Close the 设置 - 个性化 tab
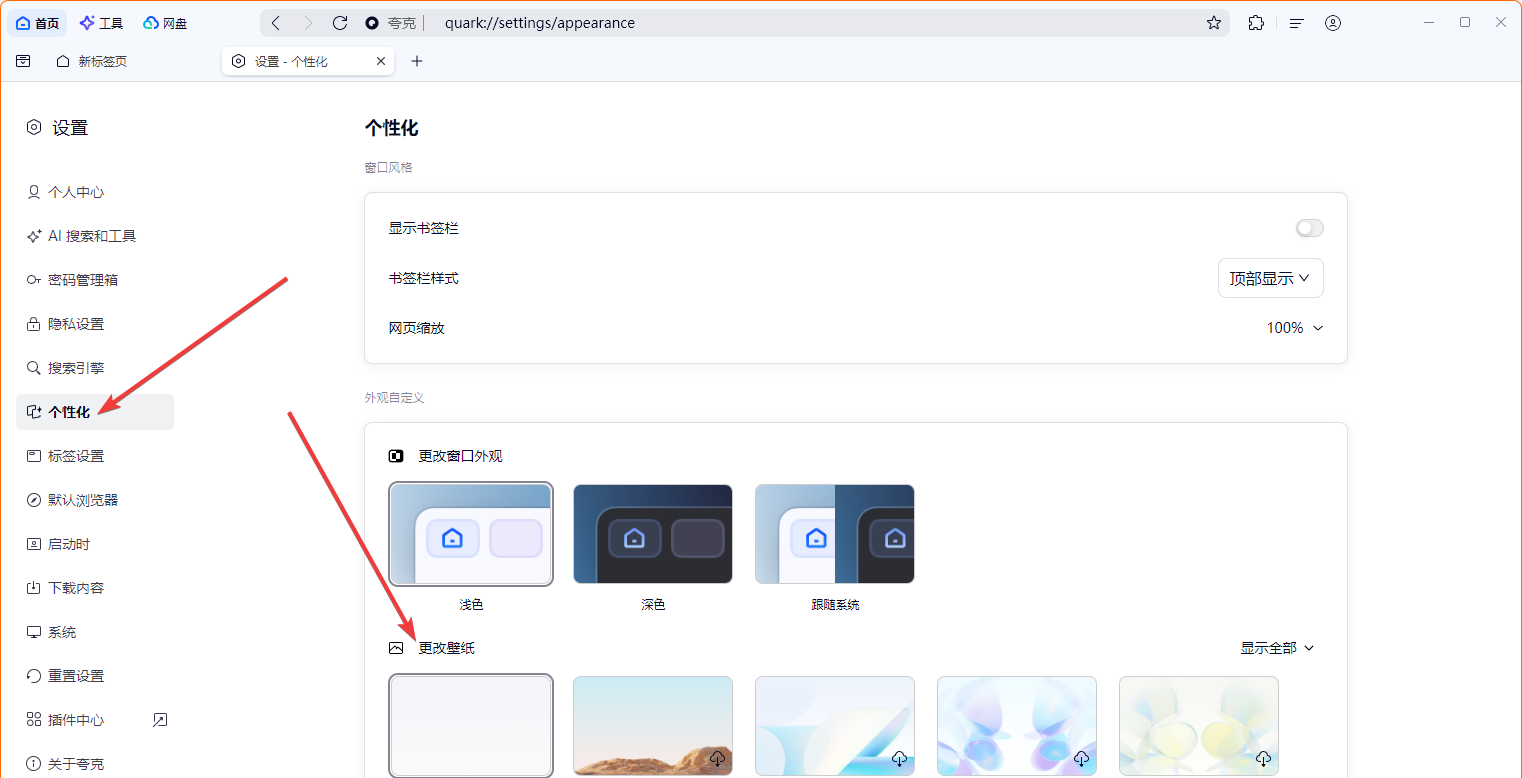1522x778 pixels. (x=381, y=61)
